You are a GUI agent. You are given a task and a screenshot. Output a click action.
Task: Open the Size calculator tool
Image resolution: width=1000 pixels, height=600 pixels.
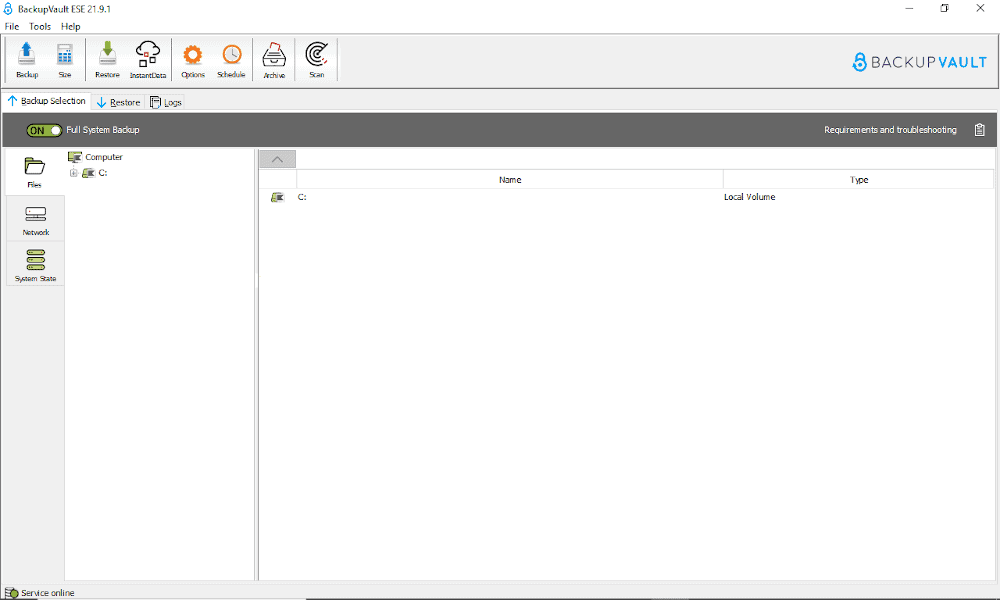(x=64, y=59)
